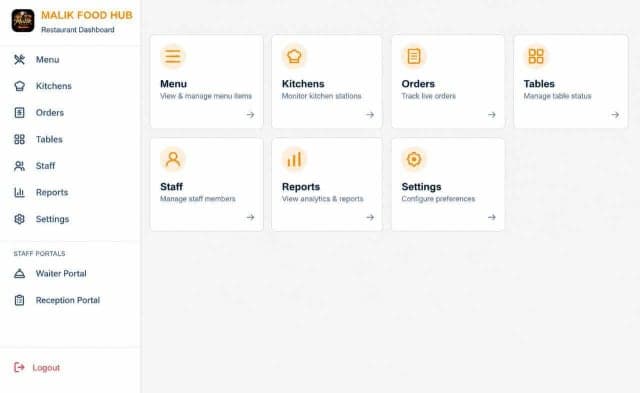The image size is (640, 393).
Task: Click the Kitchens card title
Action: pos(303,84)
